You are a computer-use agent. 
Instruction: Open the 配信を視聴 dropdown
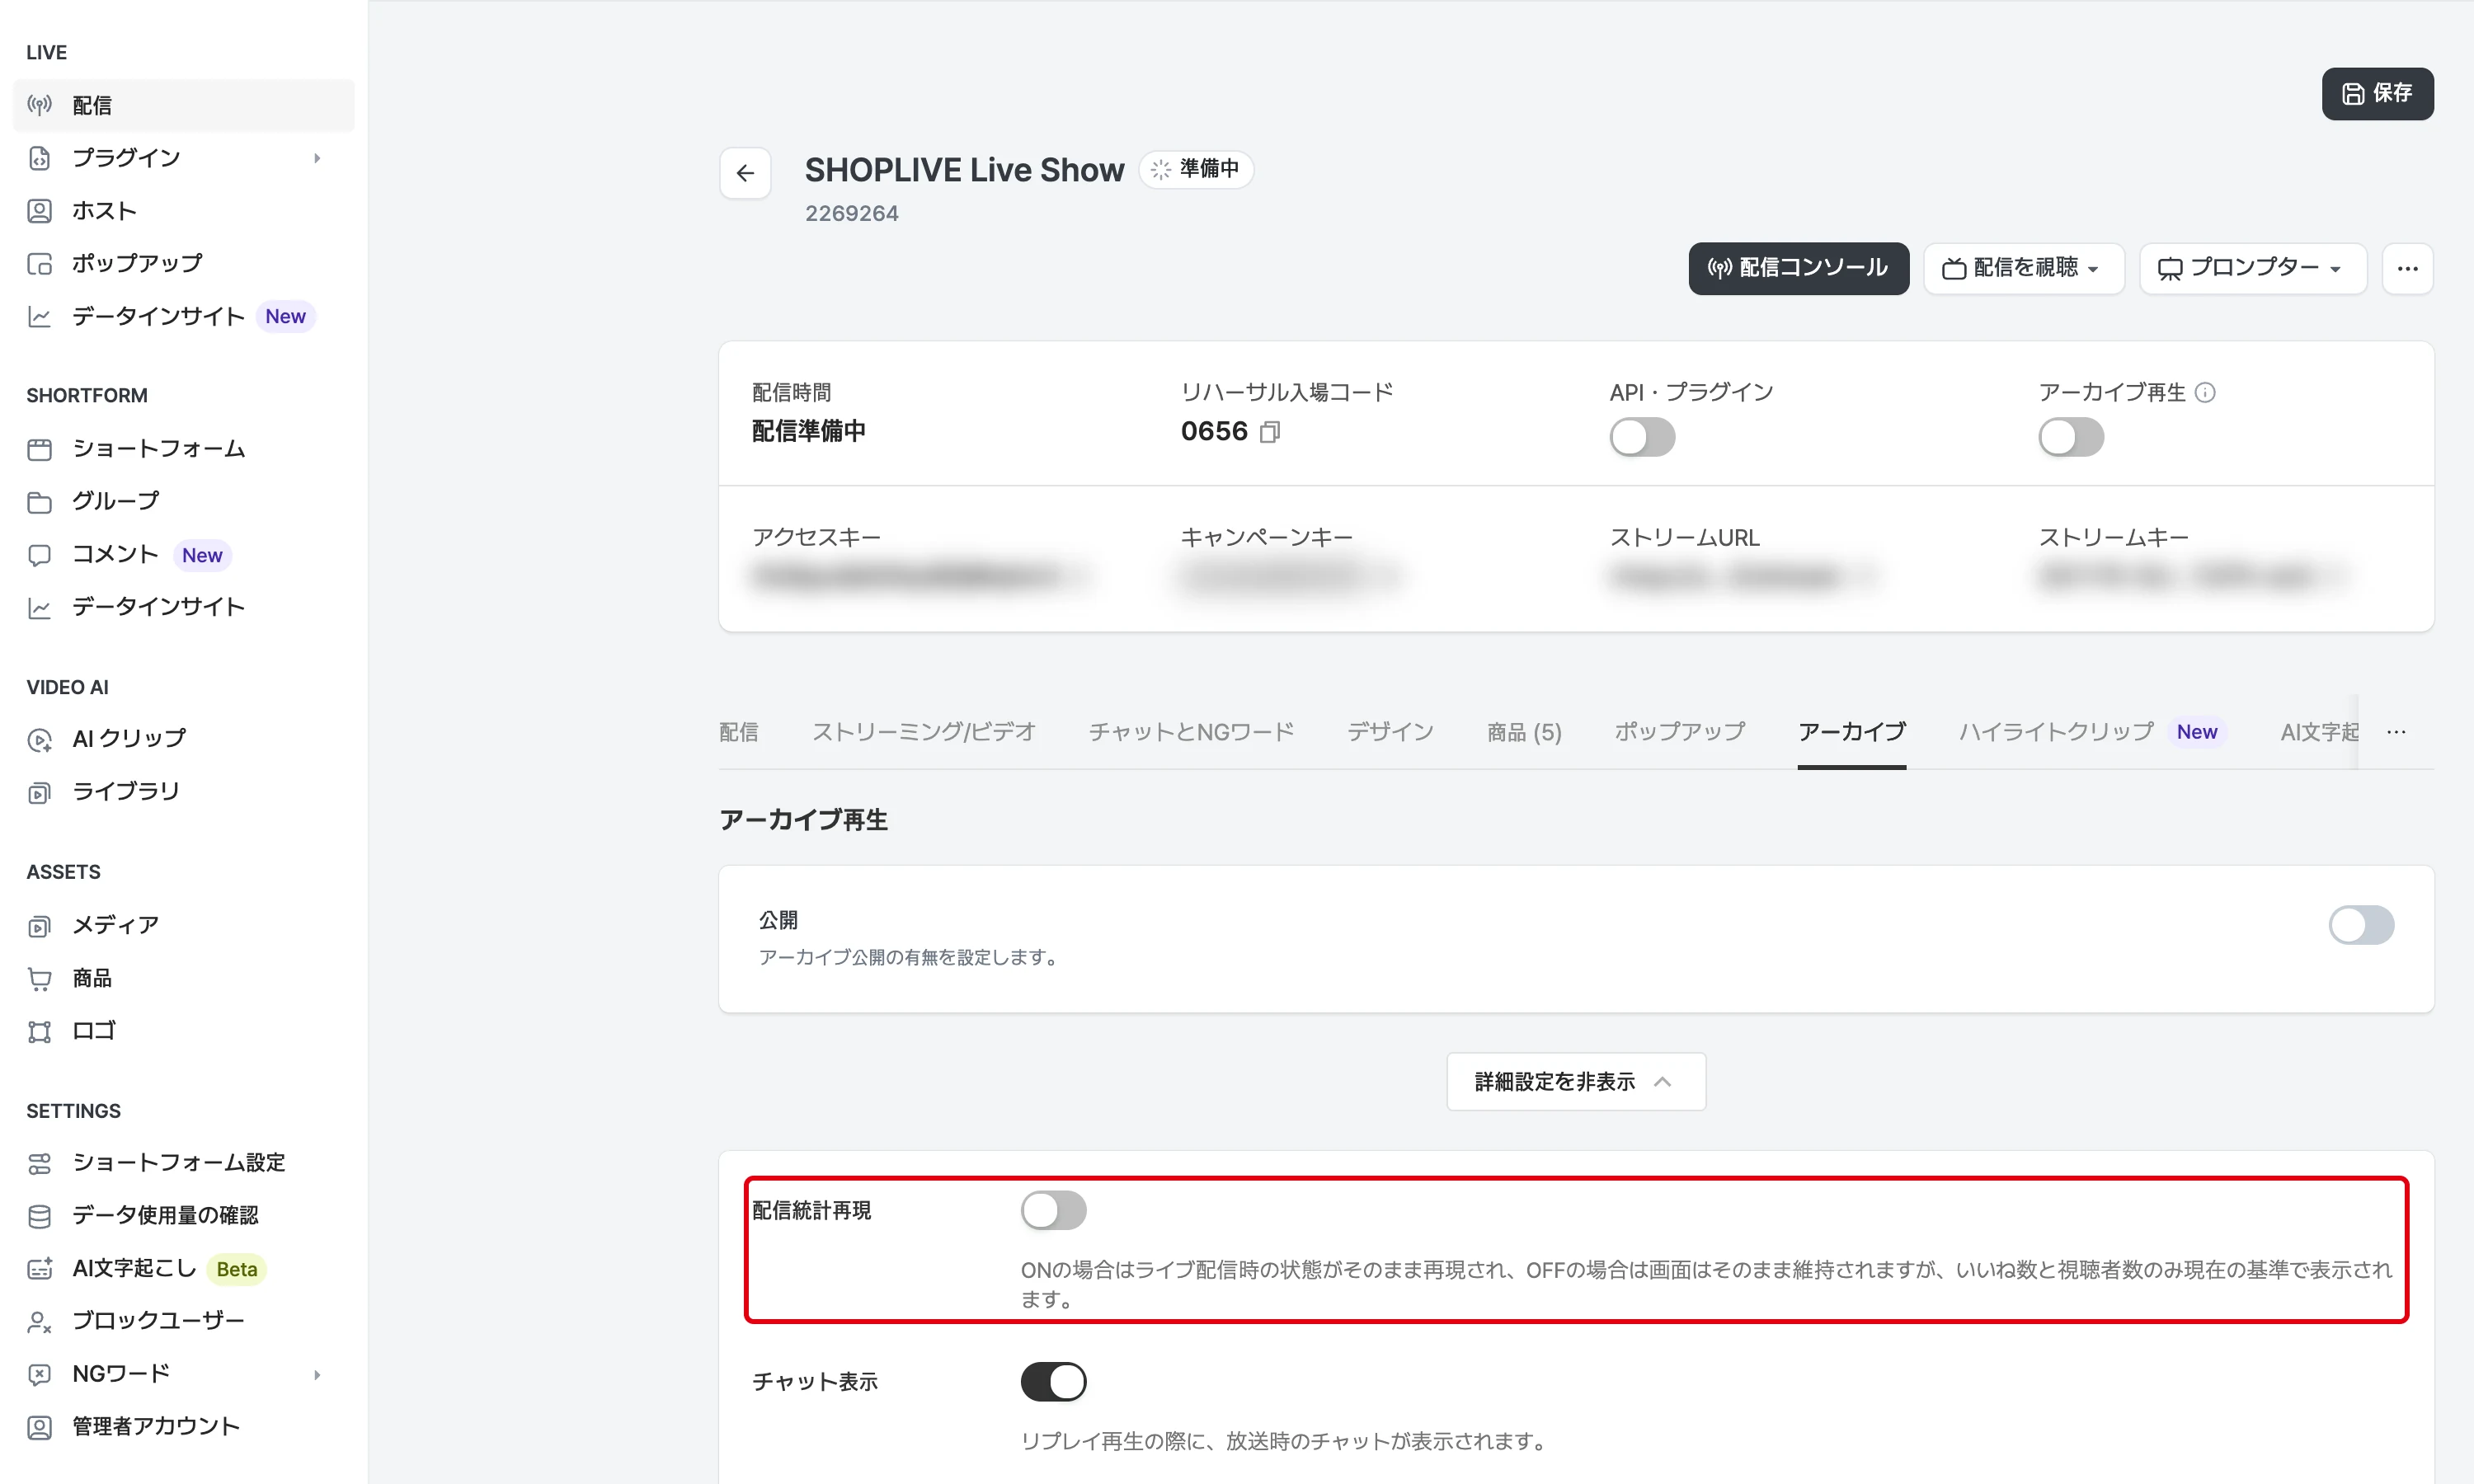[x=2023, y=268]
